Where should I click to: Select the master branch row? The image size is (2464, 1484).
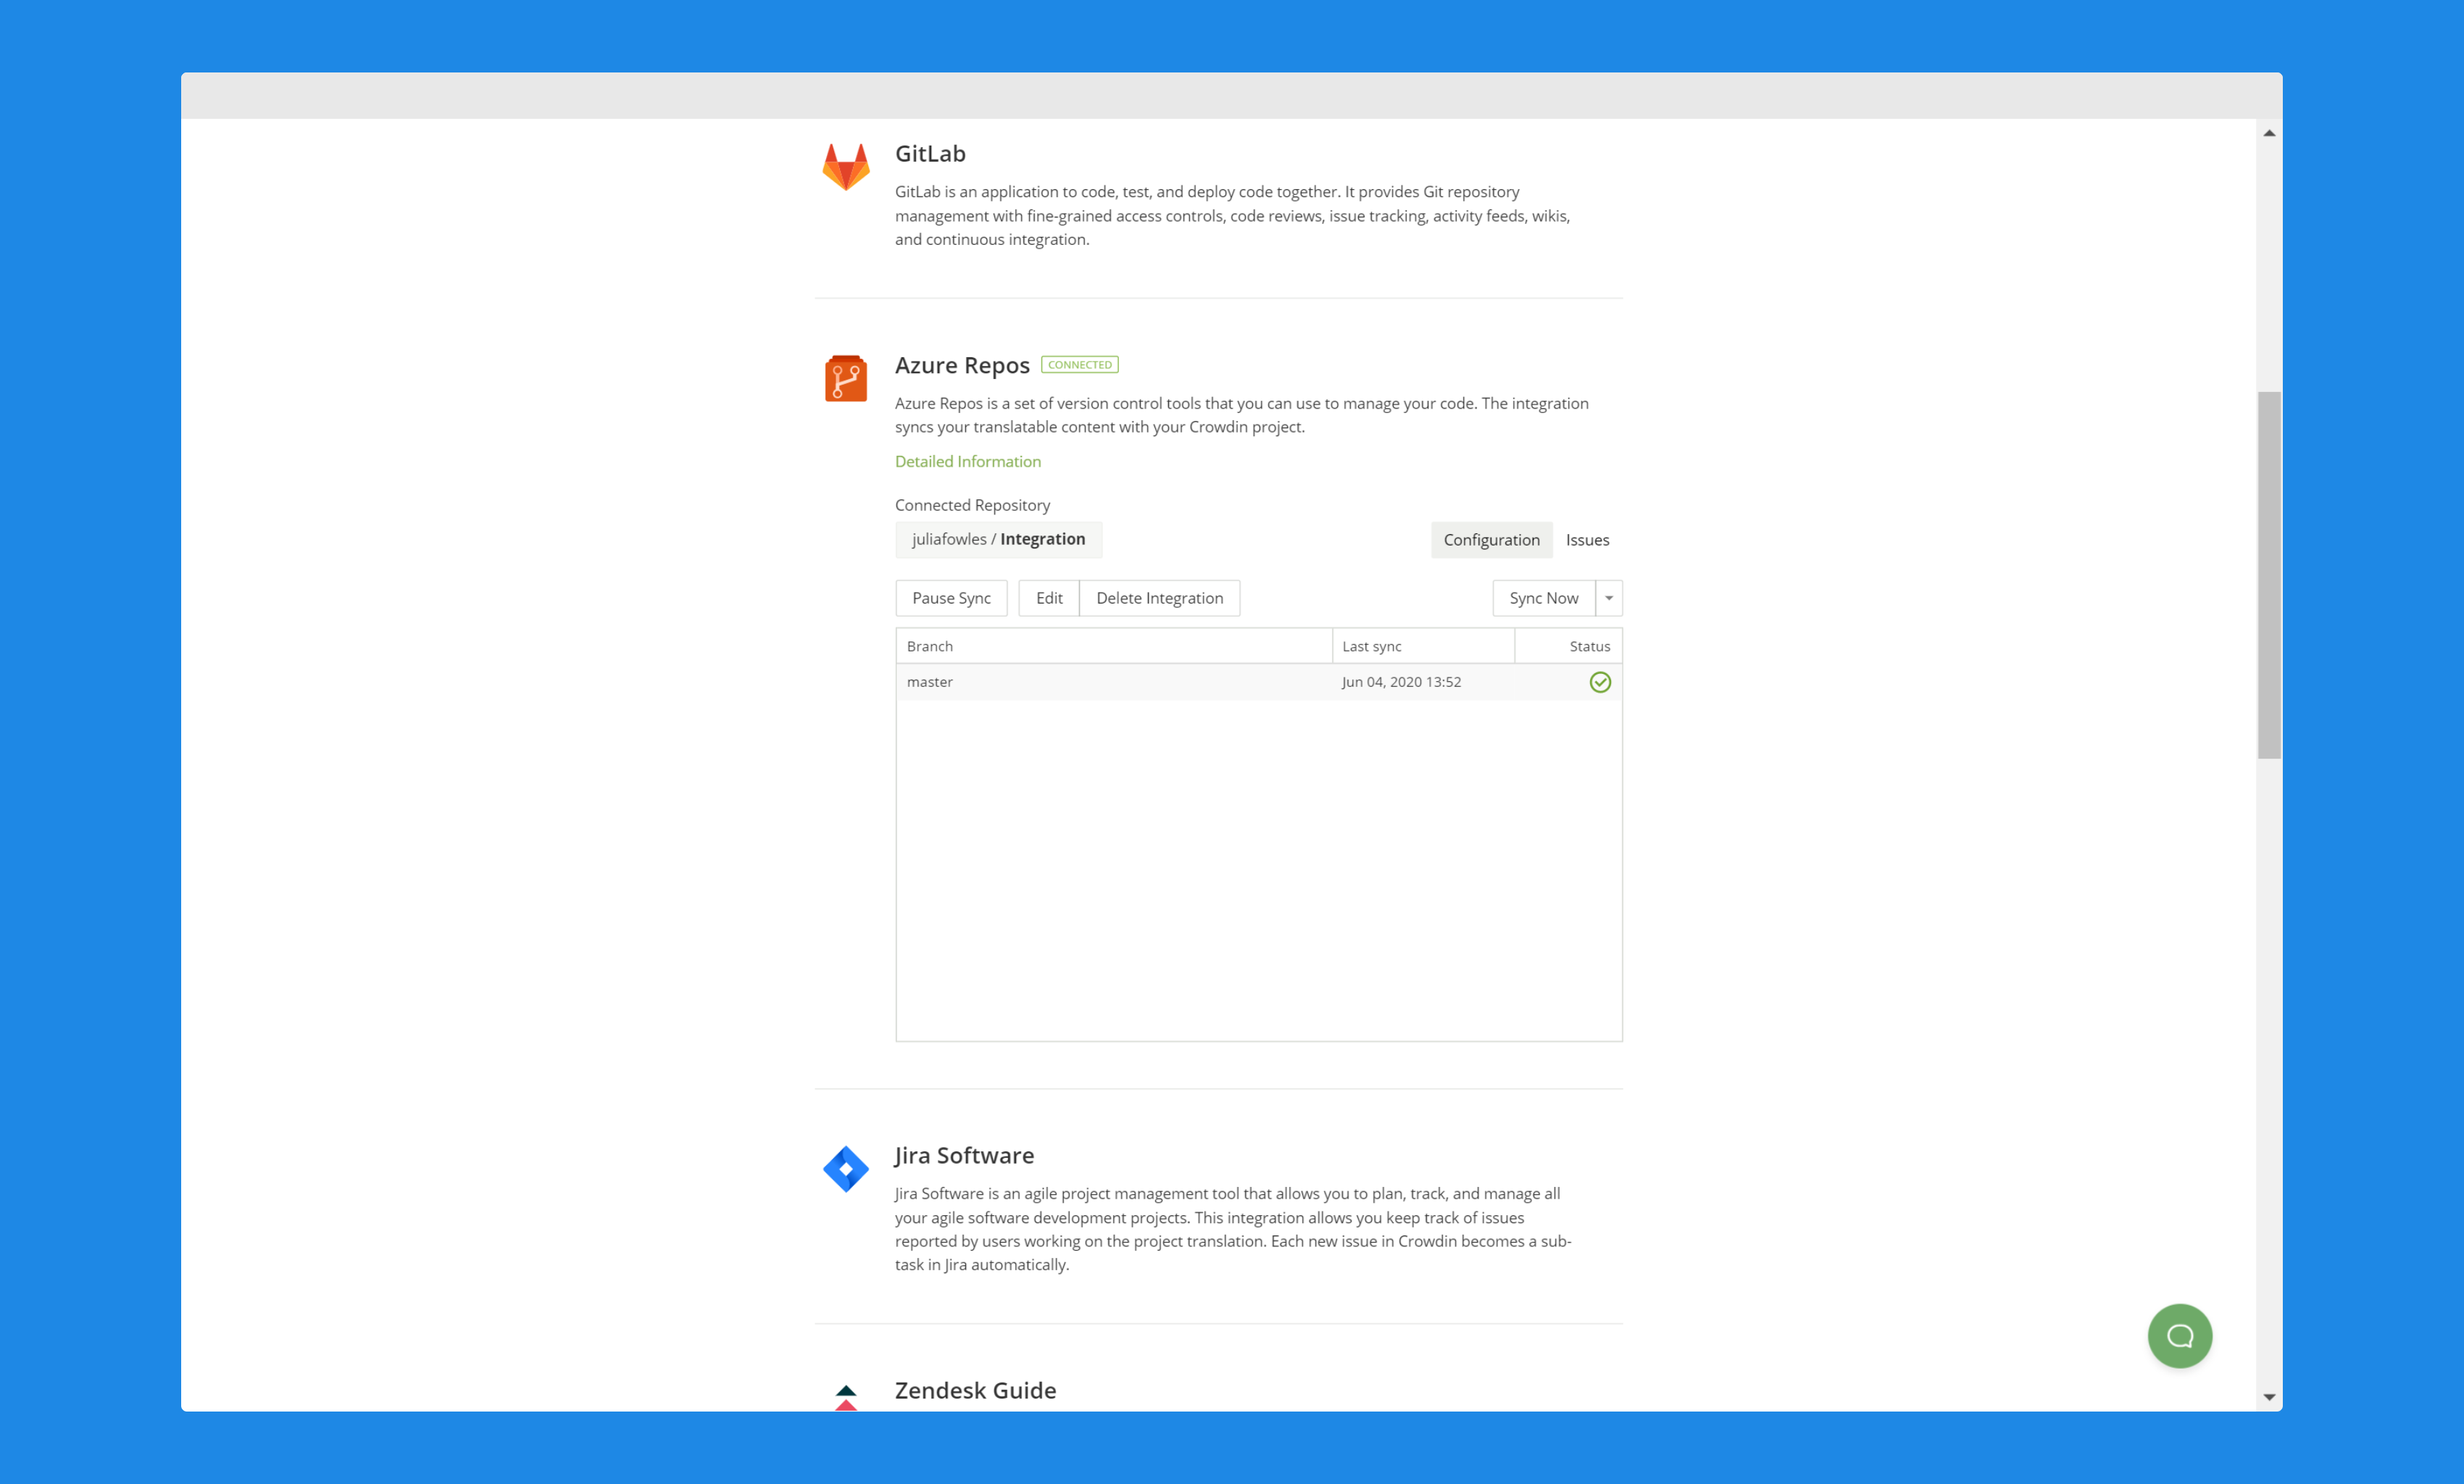[1259, 682]
